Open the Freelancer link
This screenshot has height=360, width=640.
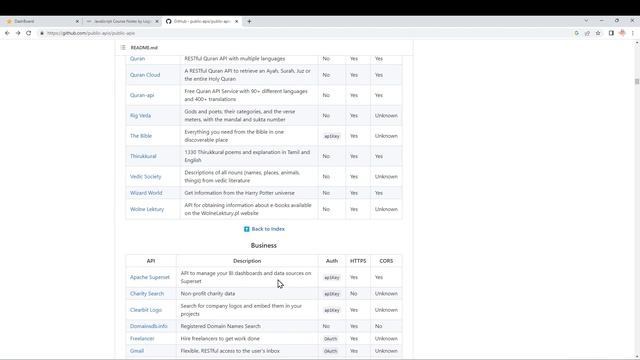coord(142,338)
